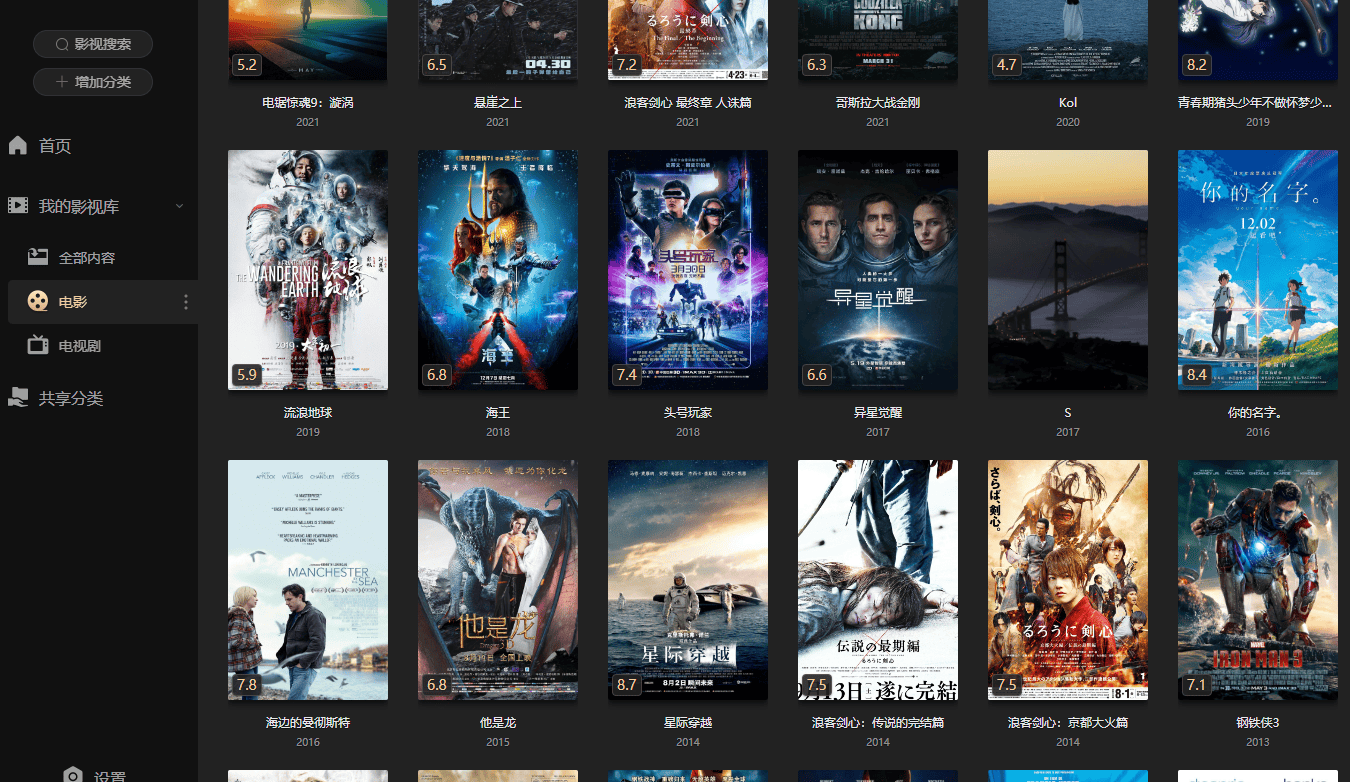Click the settings gear icon at bottom
1350x782 pixels.
[72, 776]
